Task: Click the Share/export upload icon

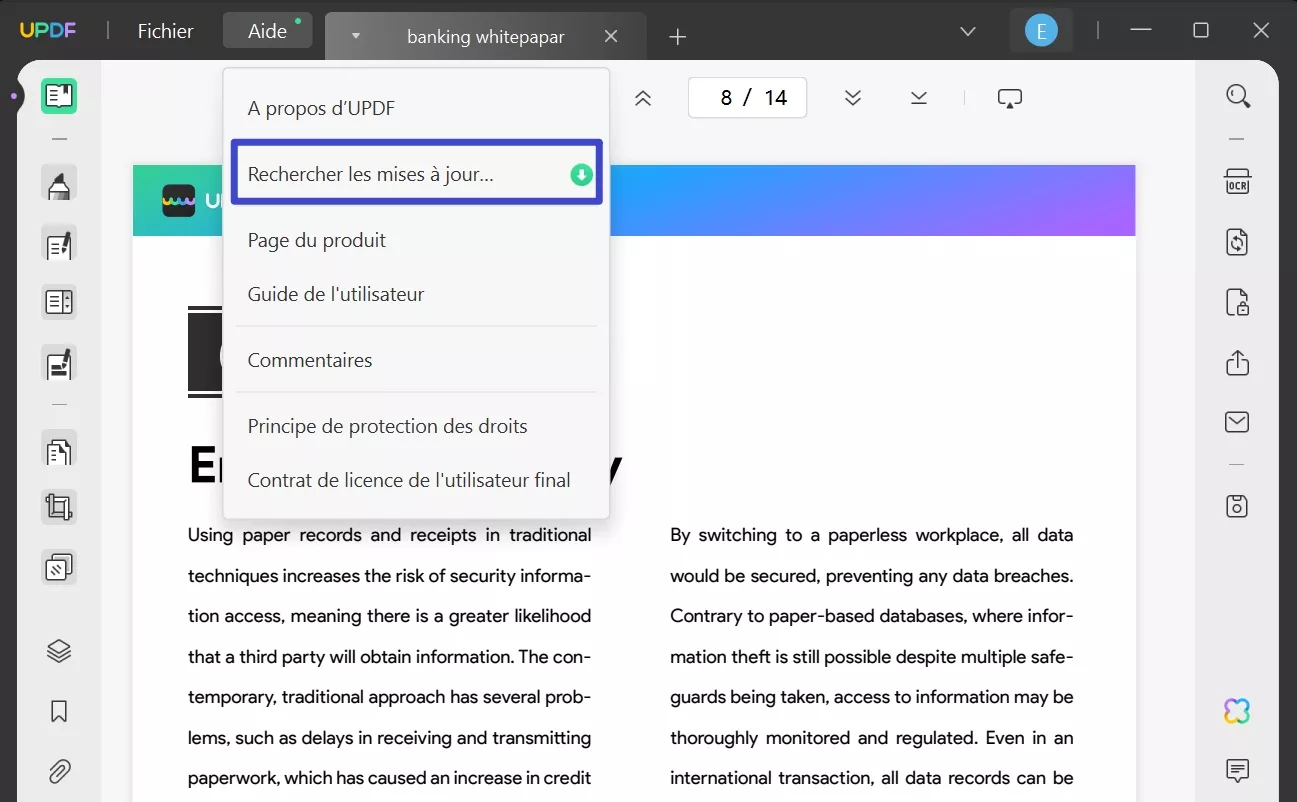Action: (x=1237, y=362)
